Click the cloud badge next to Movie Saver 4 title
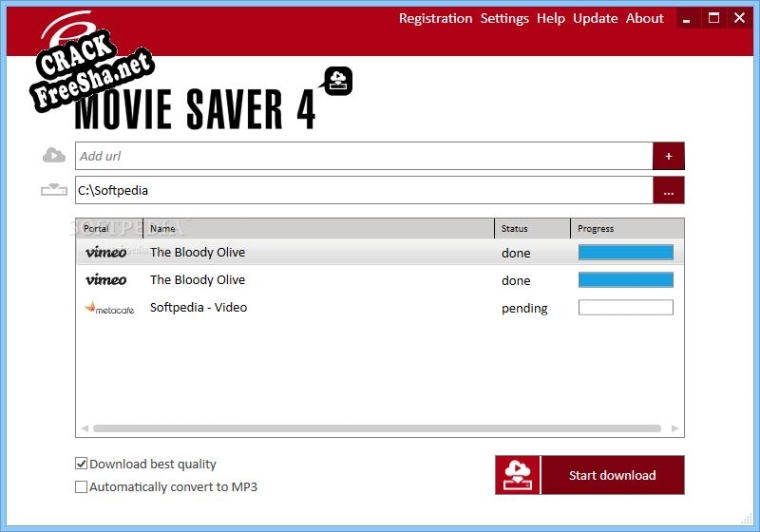760x532 pixels. pyautogui.click(x=338, y=81)
